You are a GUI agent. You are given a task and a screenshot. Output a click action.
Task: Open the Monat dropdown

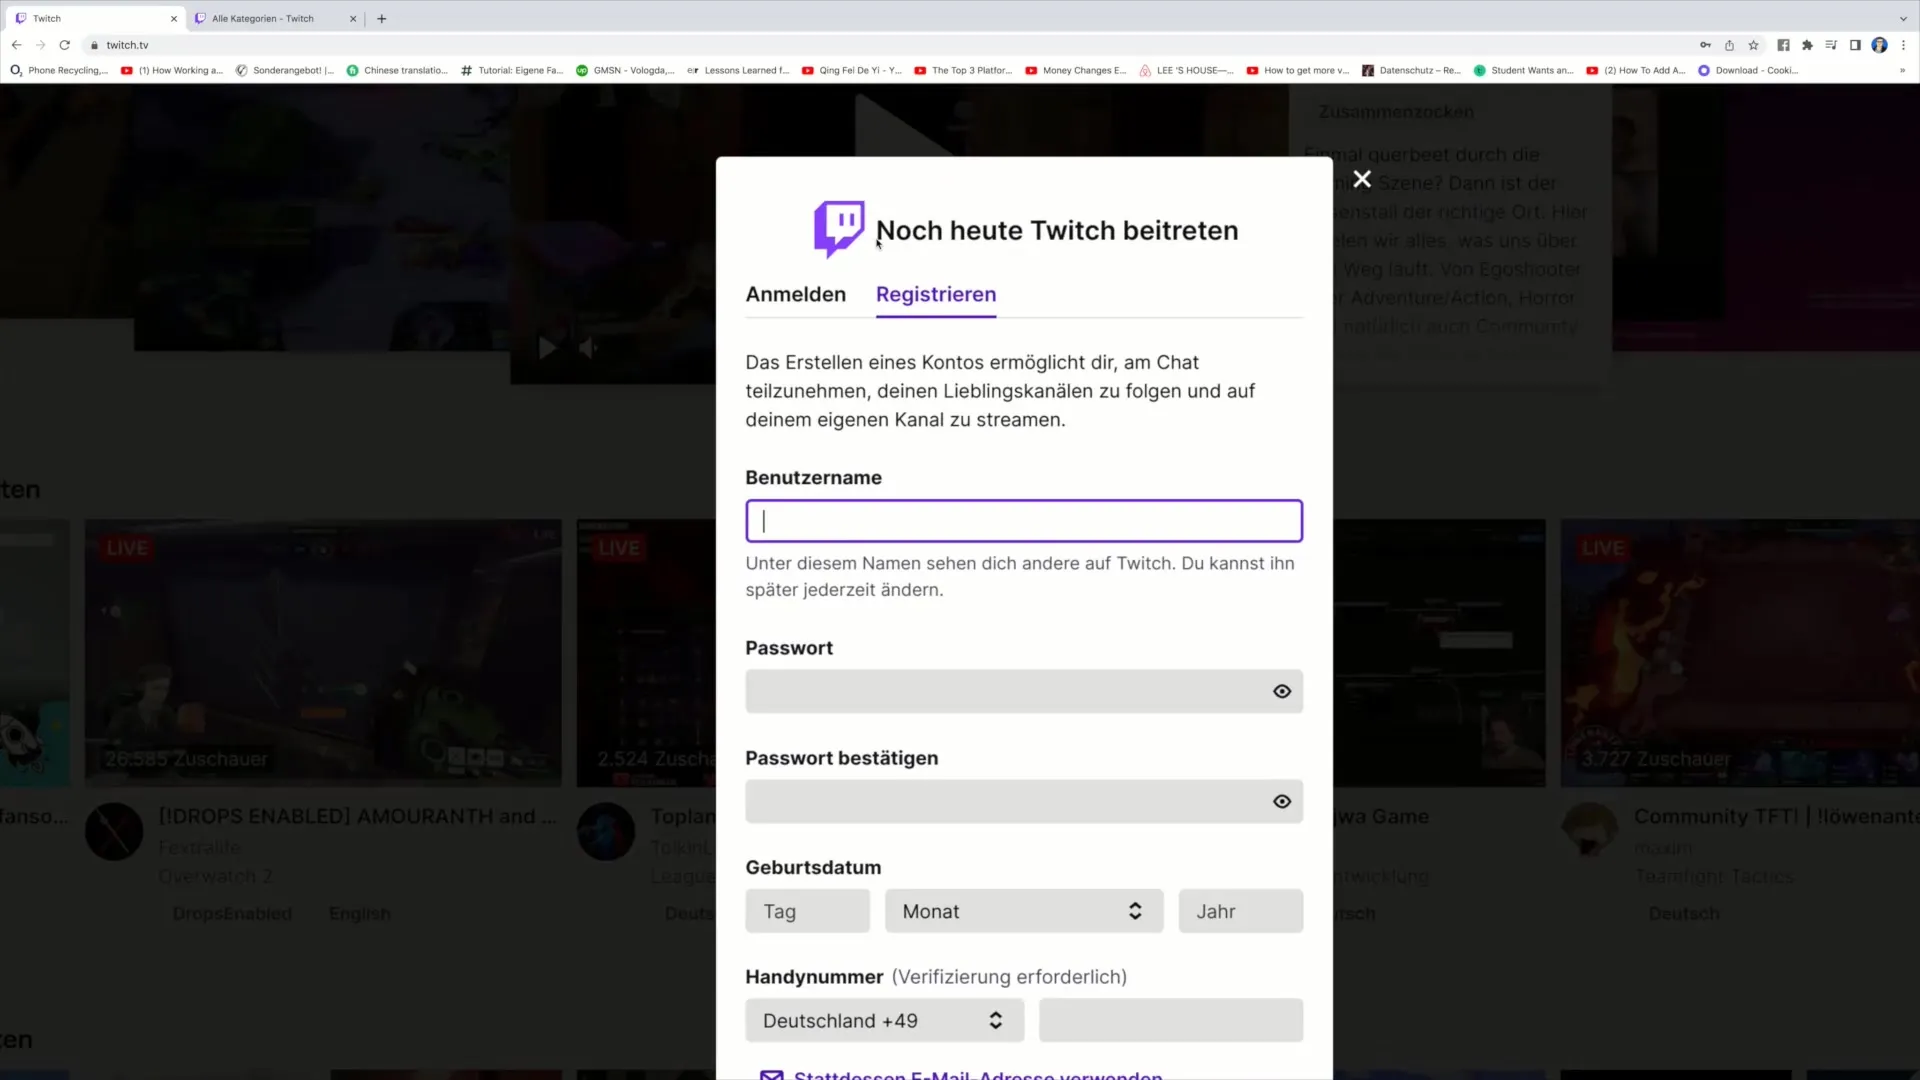click(1024, 911)
